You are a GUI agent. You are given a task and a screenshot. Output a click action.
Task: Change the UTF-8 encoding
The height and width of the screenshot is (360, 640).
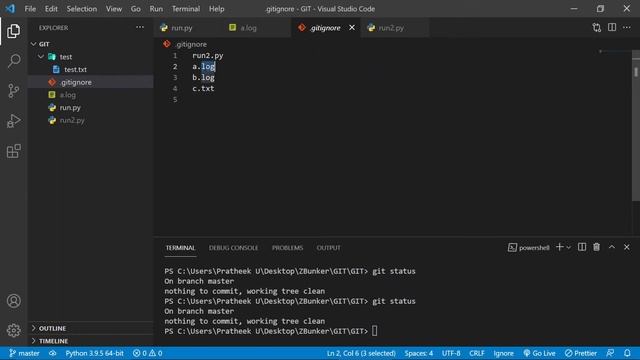[451, 353]
